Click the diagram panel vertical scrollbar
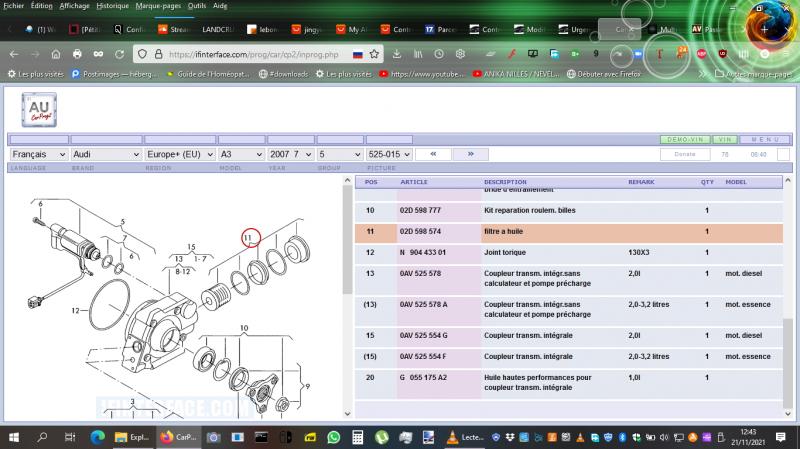This screenshot has width=800, height=449. pyautogui.click(x=347, y=240)
